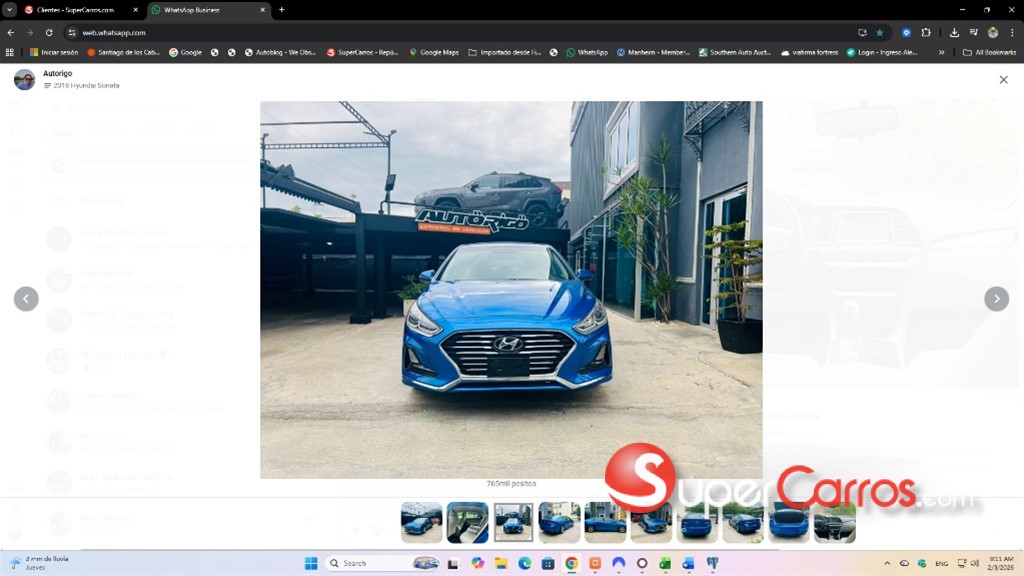Close the WhatsApp image viewer
This screenshot has height=576, width=1024.
pyautogui.click(x=1003, y=80)
